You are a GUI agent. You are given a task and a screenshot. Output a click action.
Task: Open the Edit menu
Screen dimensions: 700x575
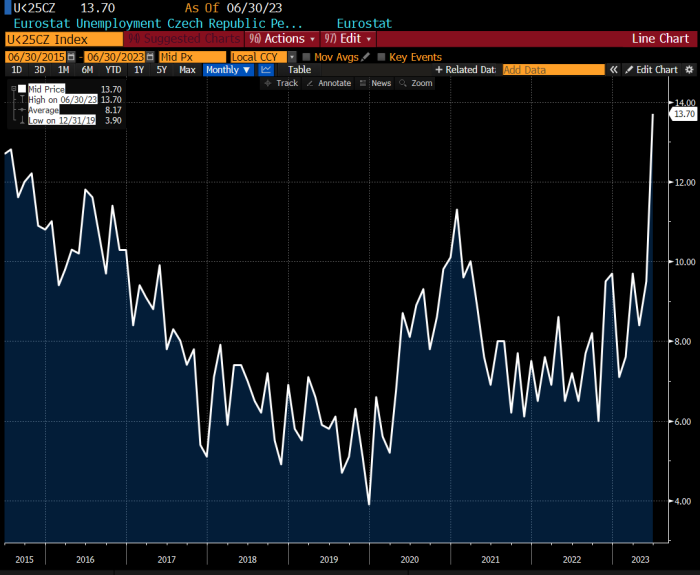point(348,39)
